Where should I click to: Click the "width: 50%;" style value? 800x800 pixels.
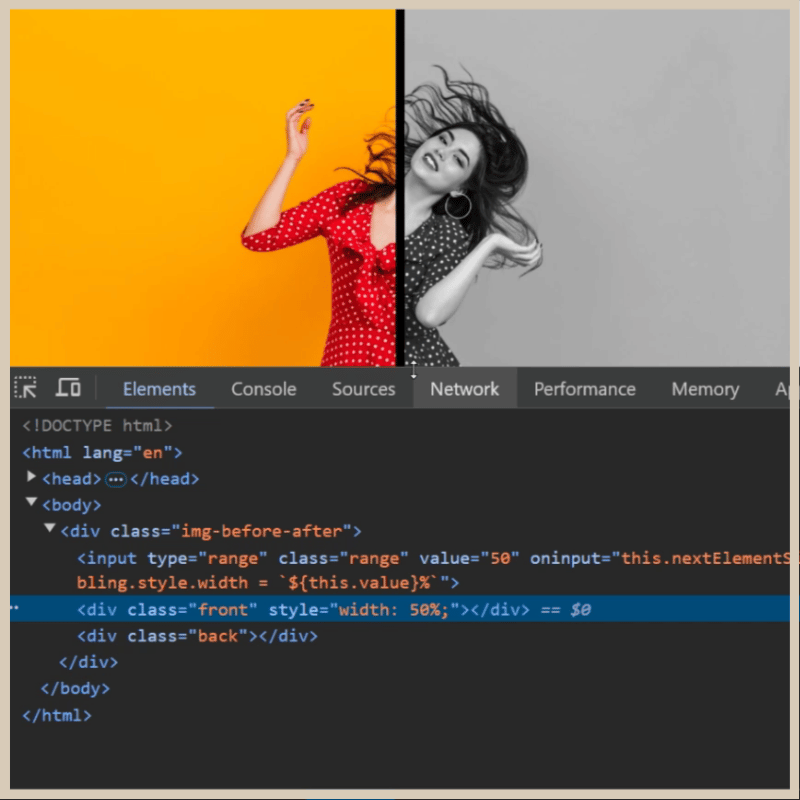[x=393, y=610]
